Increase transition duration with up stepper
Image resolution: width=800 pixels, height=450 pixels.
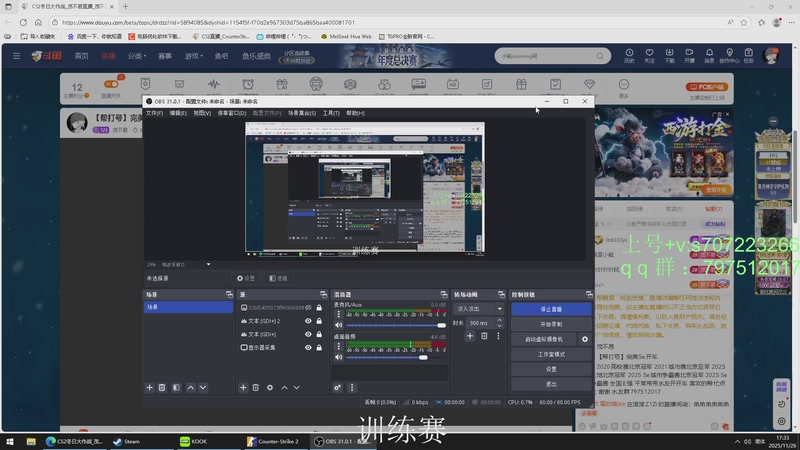click(x=499, y=320)
